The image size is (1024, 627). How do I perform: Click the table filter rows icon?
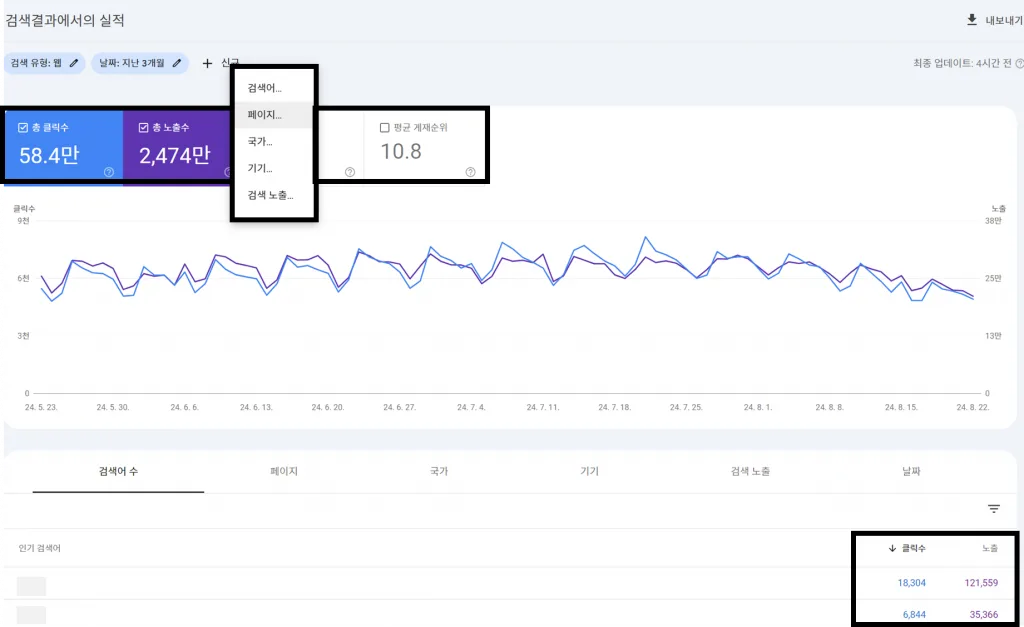click(x=993, y=509)
